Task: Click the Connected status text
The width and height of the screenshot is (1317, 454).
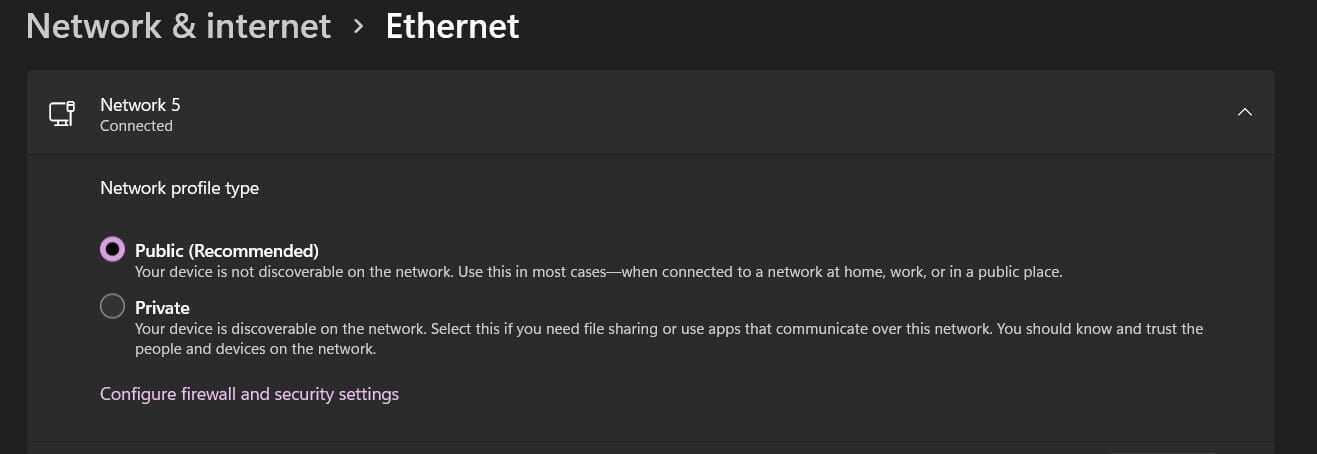Action: pos(136,126)
